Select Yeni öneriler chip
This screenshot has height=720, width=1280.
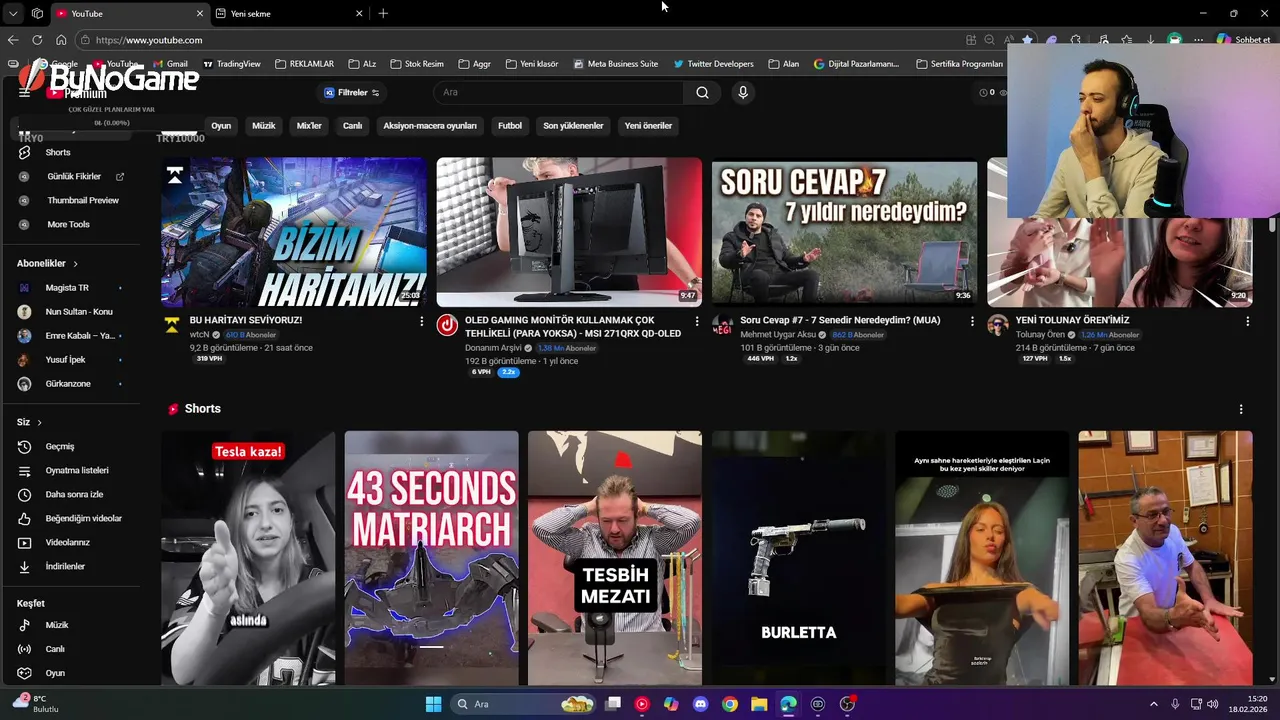[x=648, y=126]
